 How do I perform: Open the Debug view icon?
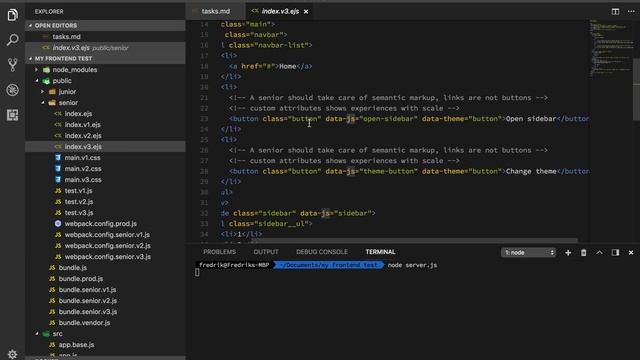12,90
